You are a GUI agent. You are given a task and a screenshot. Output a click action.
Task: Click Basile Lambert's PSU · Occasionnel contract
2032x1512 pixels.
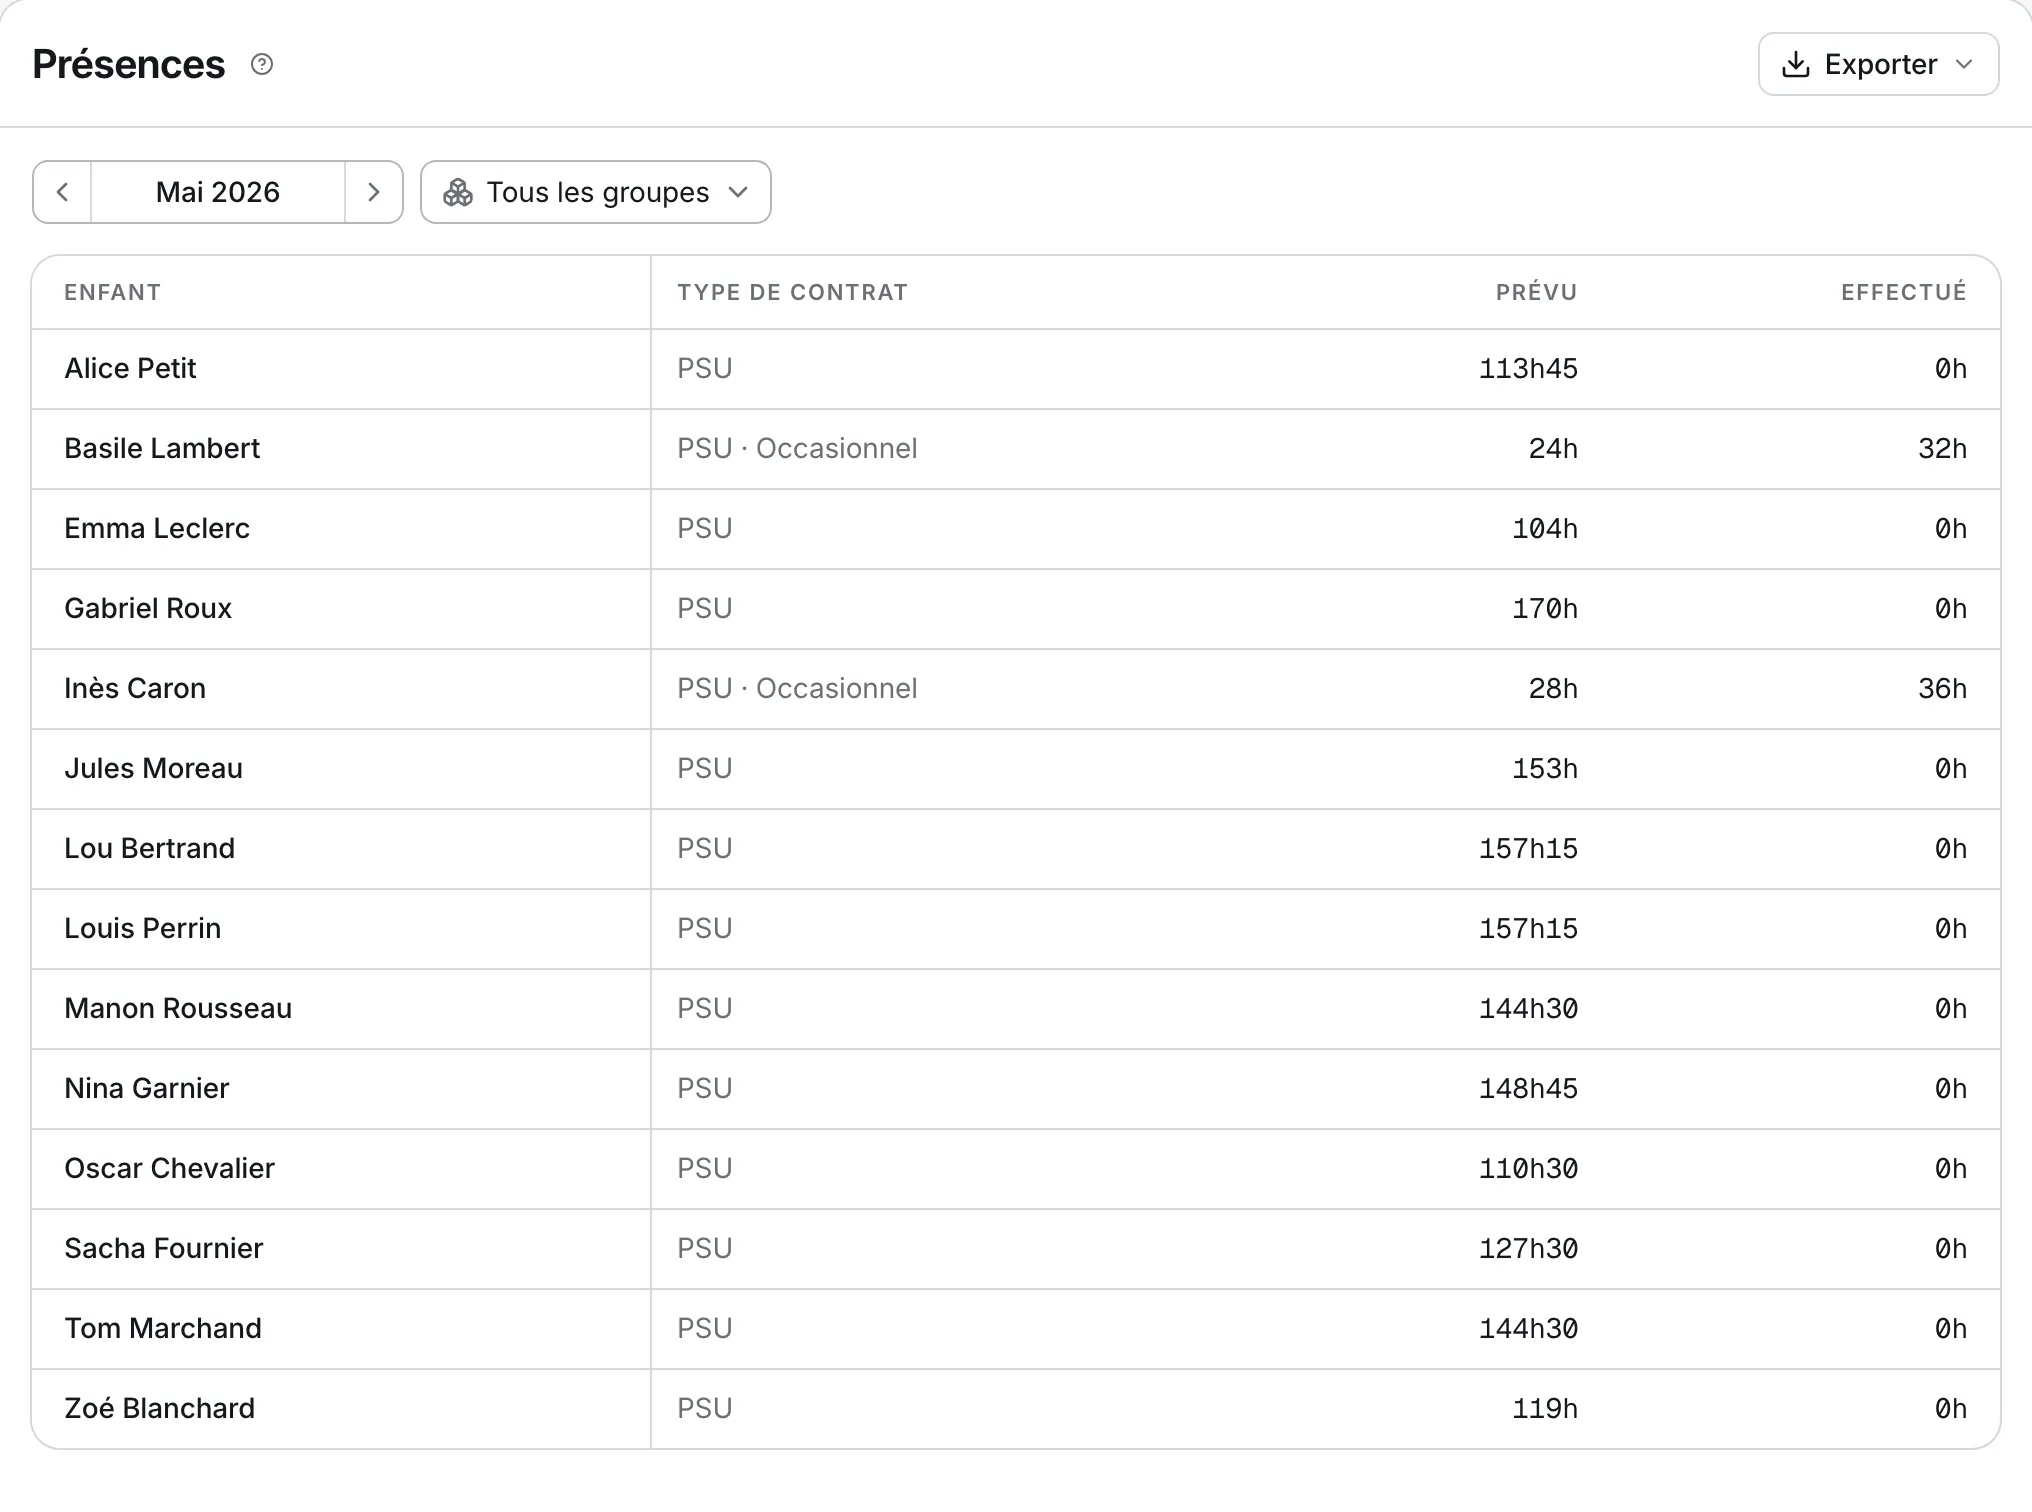click(x=797, y=448)
